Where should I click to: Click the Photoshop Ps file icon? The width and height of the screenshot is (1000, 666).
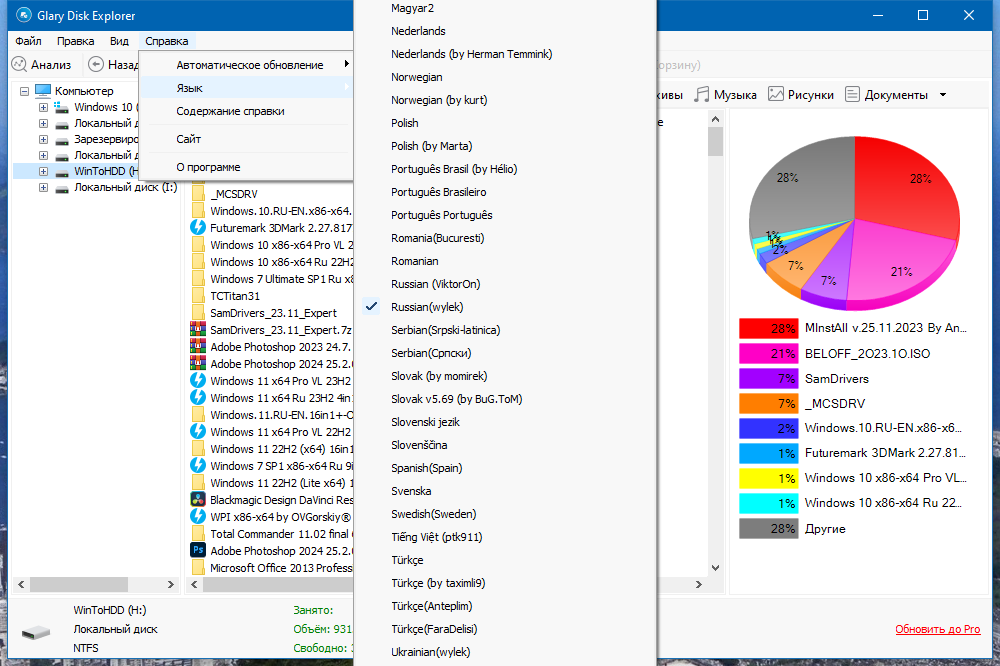[x=198, y=551]
